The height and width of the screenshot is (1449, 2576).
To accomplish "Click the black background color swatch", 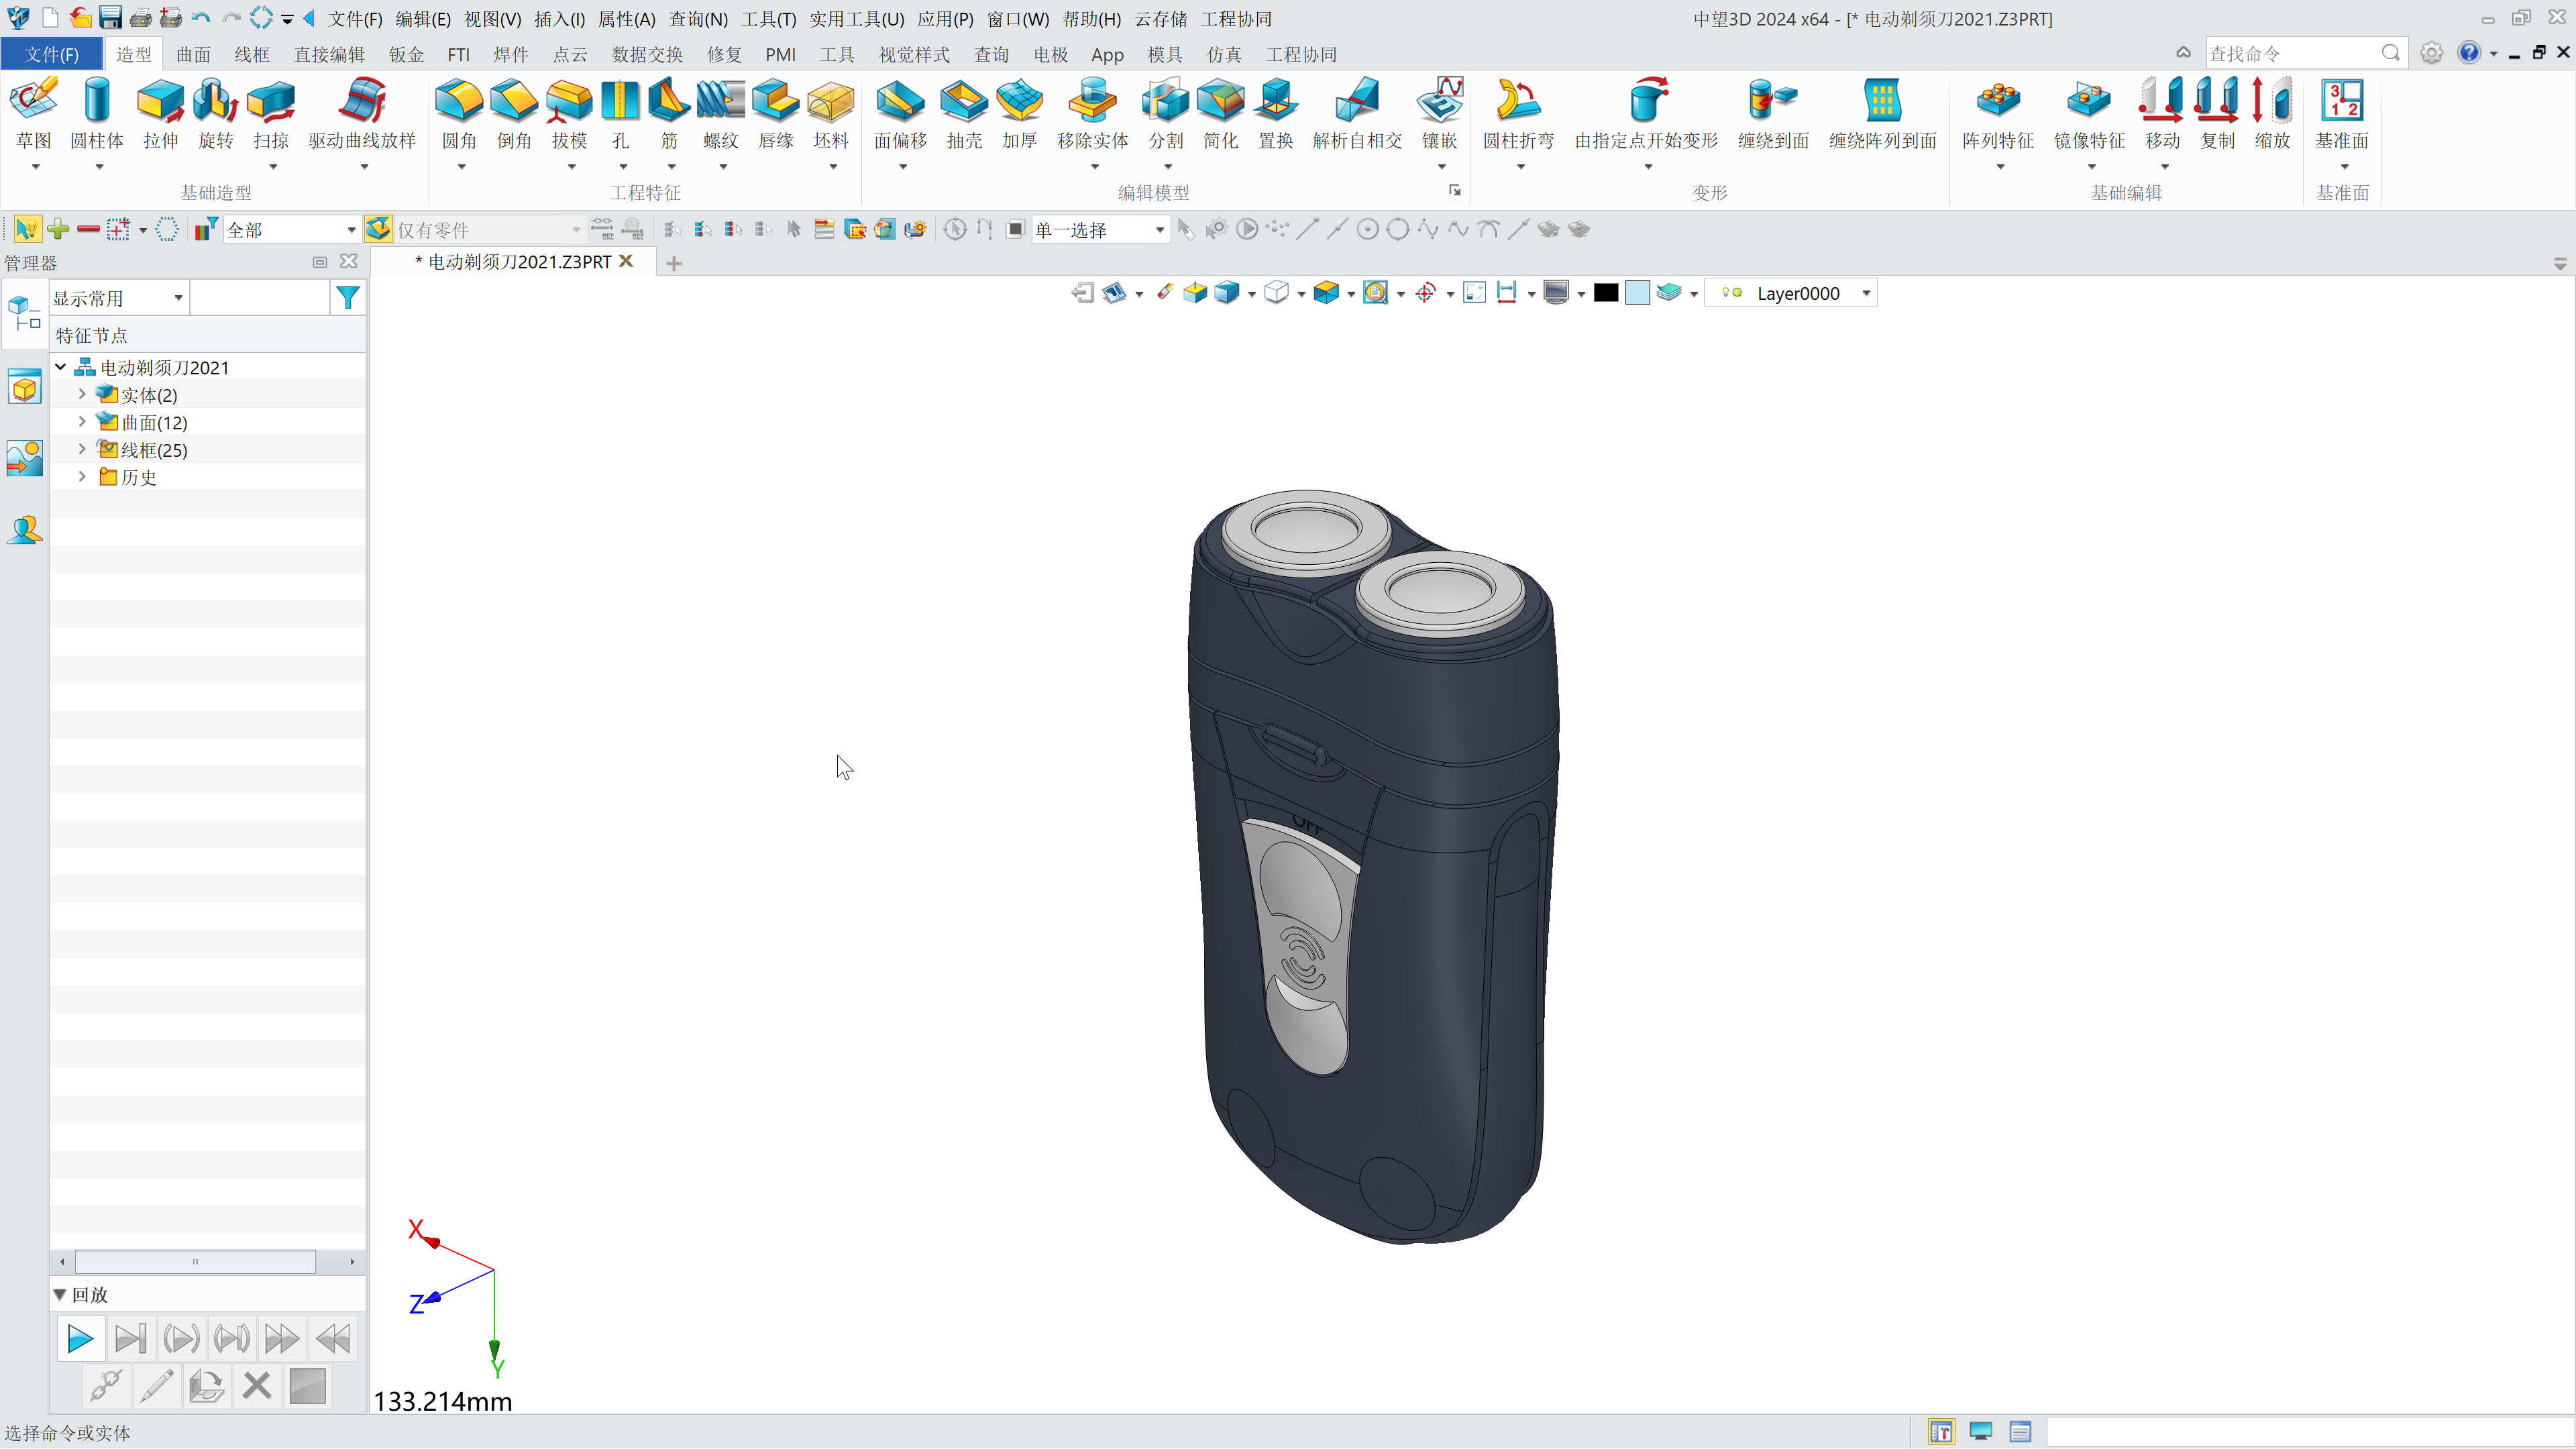I will pyautogui.click(x=1606, y=293).
